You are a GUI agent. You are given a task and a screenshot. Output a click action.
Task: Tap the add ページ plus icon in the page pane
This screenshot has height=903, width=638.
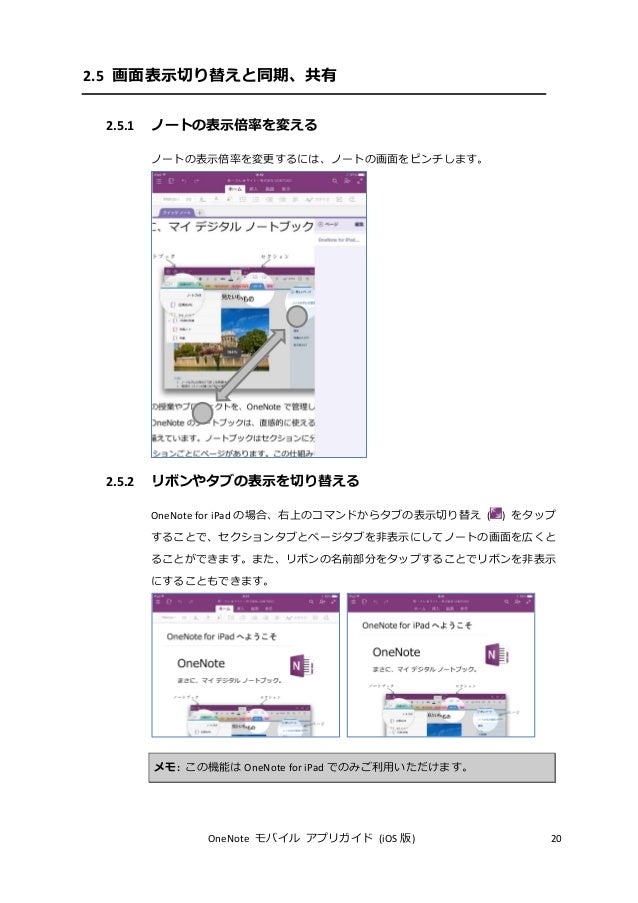(x=321, y=224)
